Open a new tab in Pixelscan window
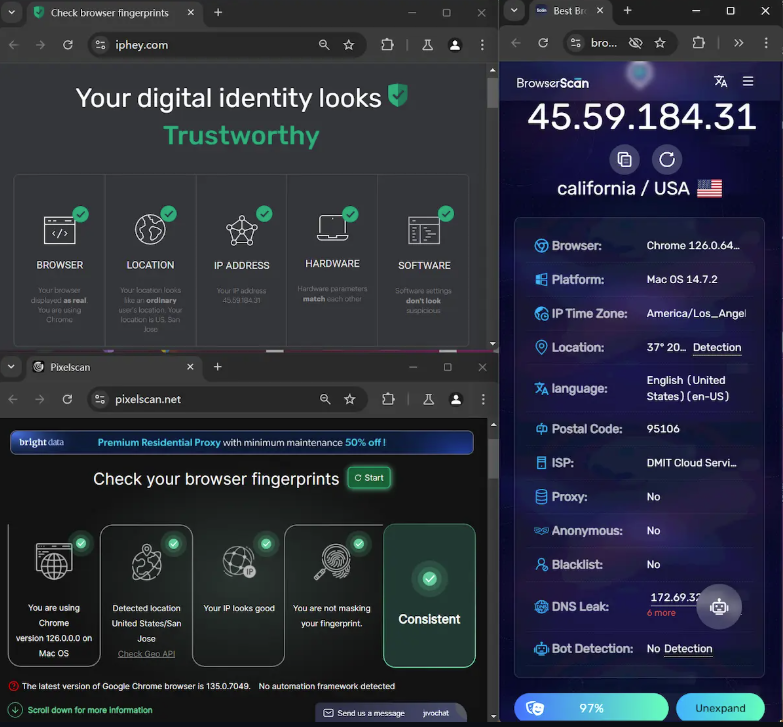The image size is (783, 727). (x=217, y=367)
